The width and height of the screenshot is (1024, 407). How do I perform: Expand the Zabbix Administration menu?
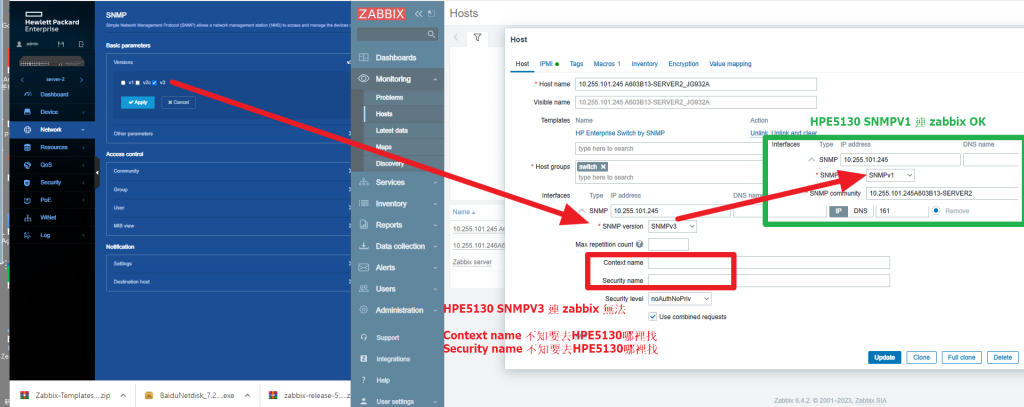(x=396, y=310)
